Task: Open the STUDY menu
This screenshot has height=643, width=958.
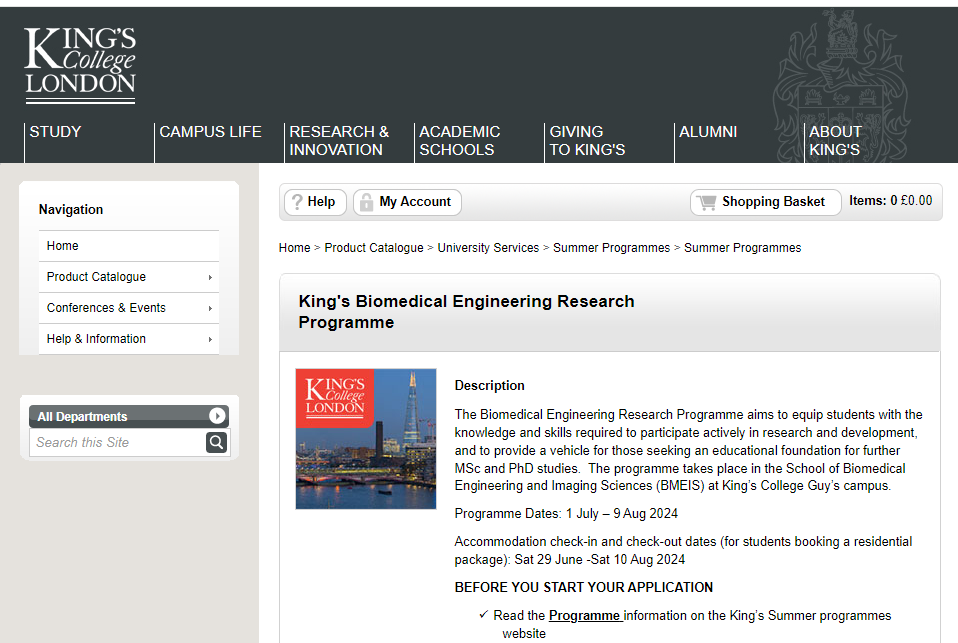Action: [55, 132]
